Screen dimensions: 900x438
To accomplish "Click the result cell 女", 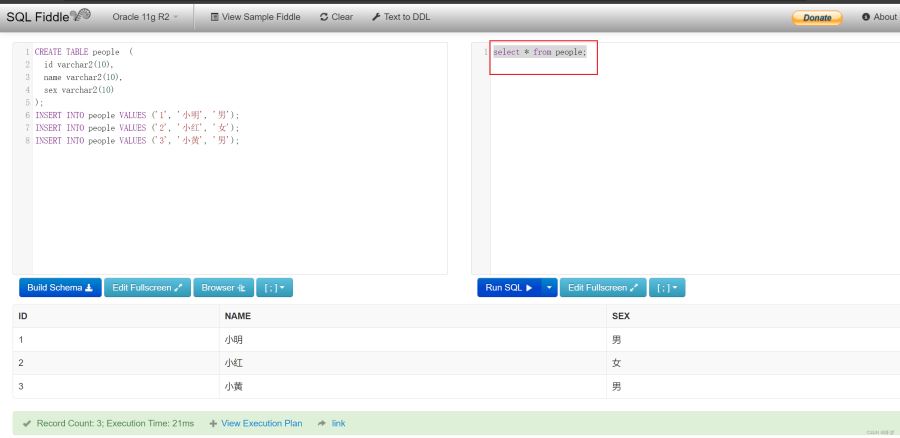I will (616, 363).
